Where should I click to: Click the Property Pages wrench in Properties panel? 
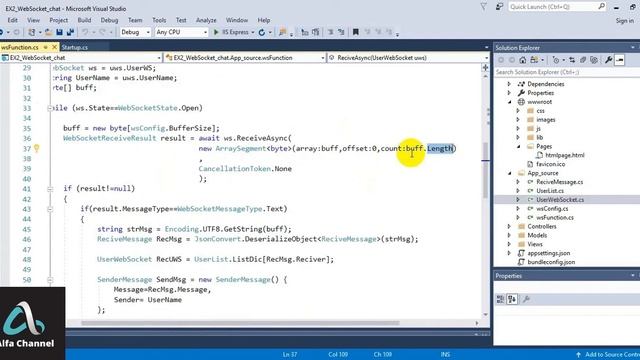[526, 299]
